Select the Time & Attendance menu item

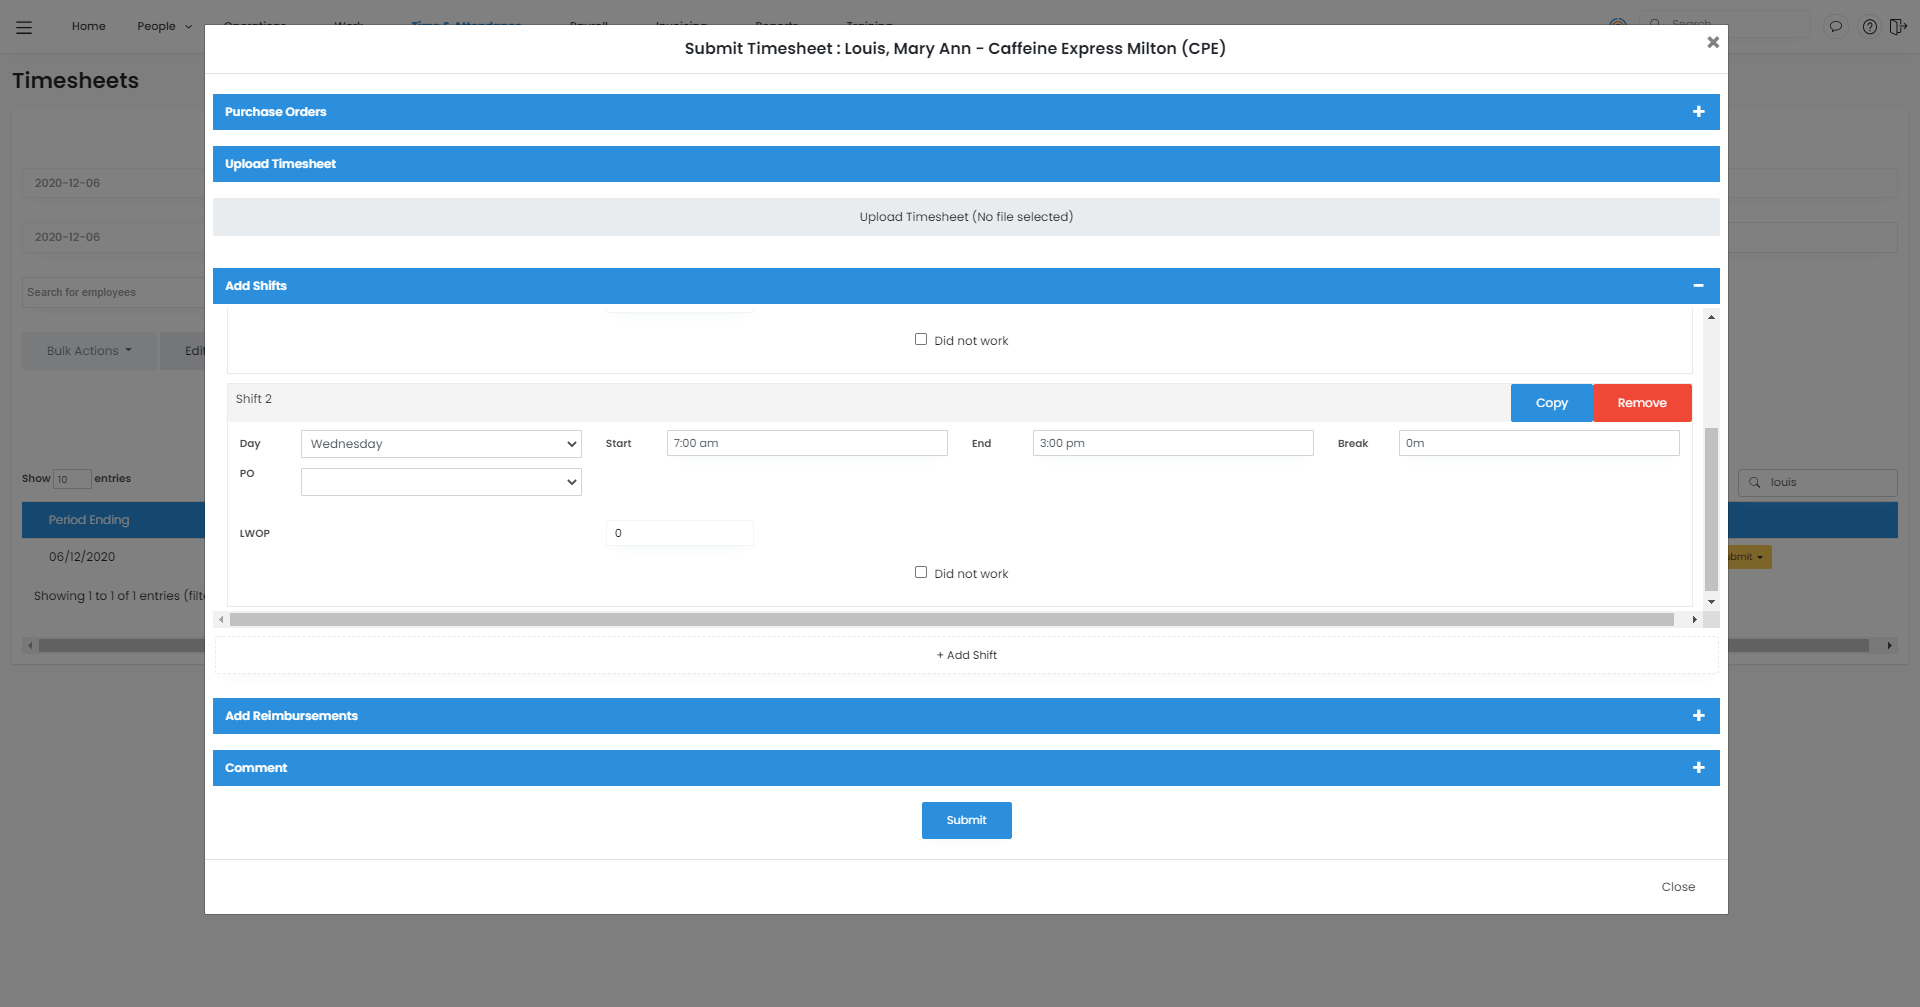pos(466,27)
